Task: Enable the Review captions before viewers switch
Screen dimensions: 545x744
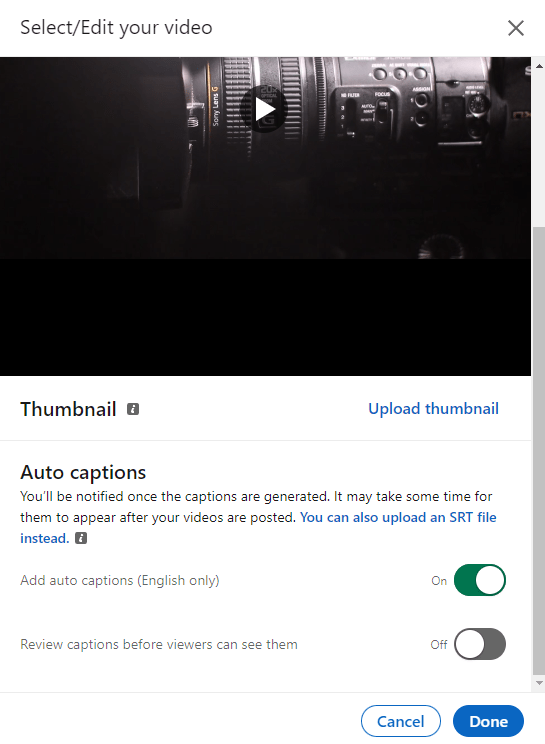Action: tap(480, 644)
